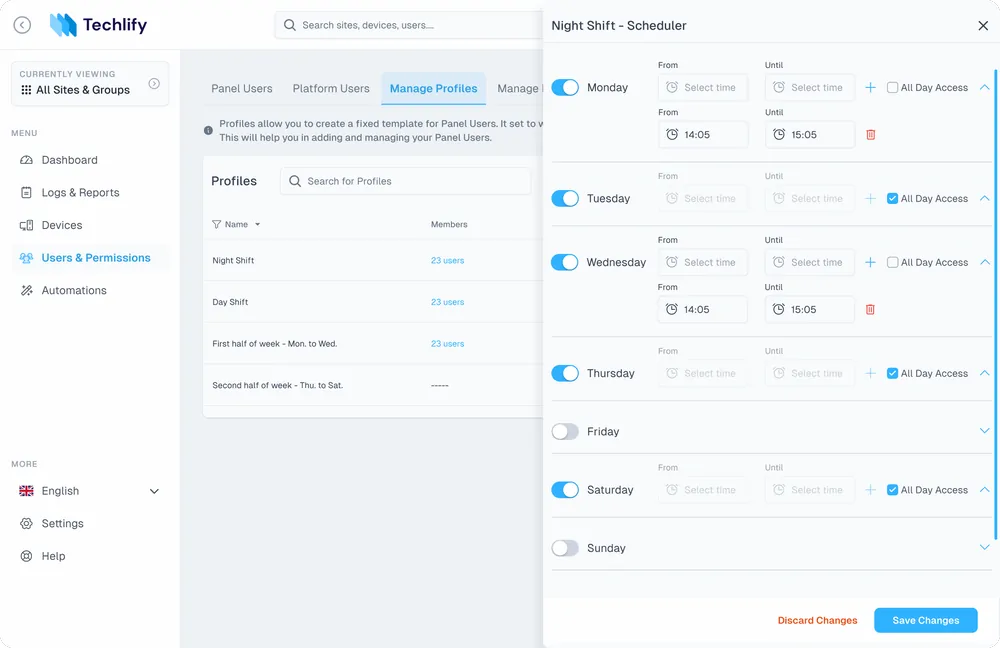
Task: Click the Automations magic wand icon
Action: pyautogui.click(x=26, y=290)
